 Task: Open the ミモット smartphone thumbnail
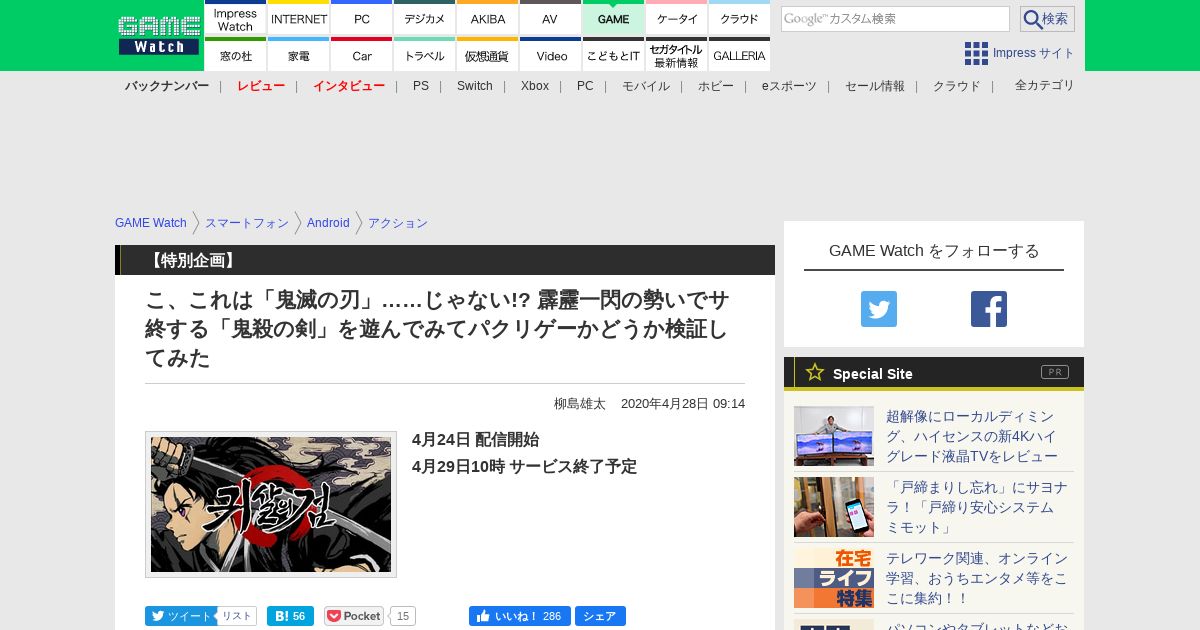click(x=834, y=507)
